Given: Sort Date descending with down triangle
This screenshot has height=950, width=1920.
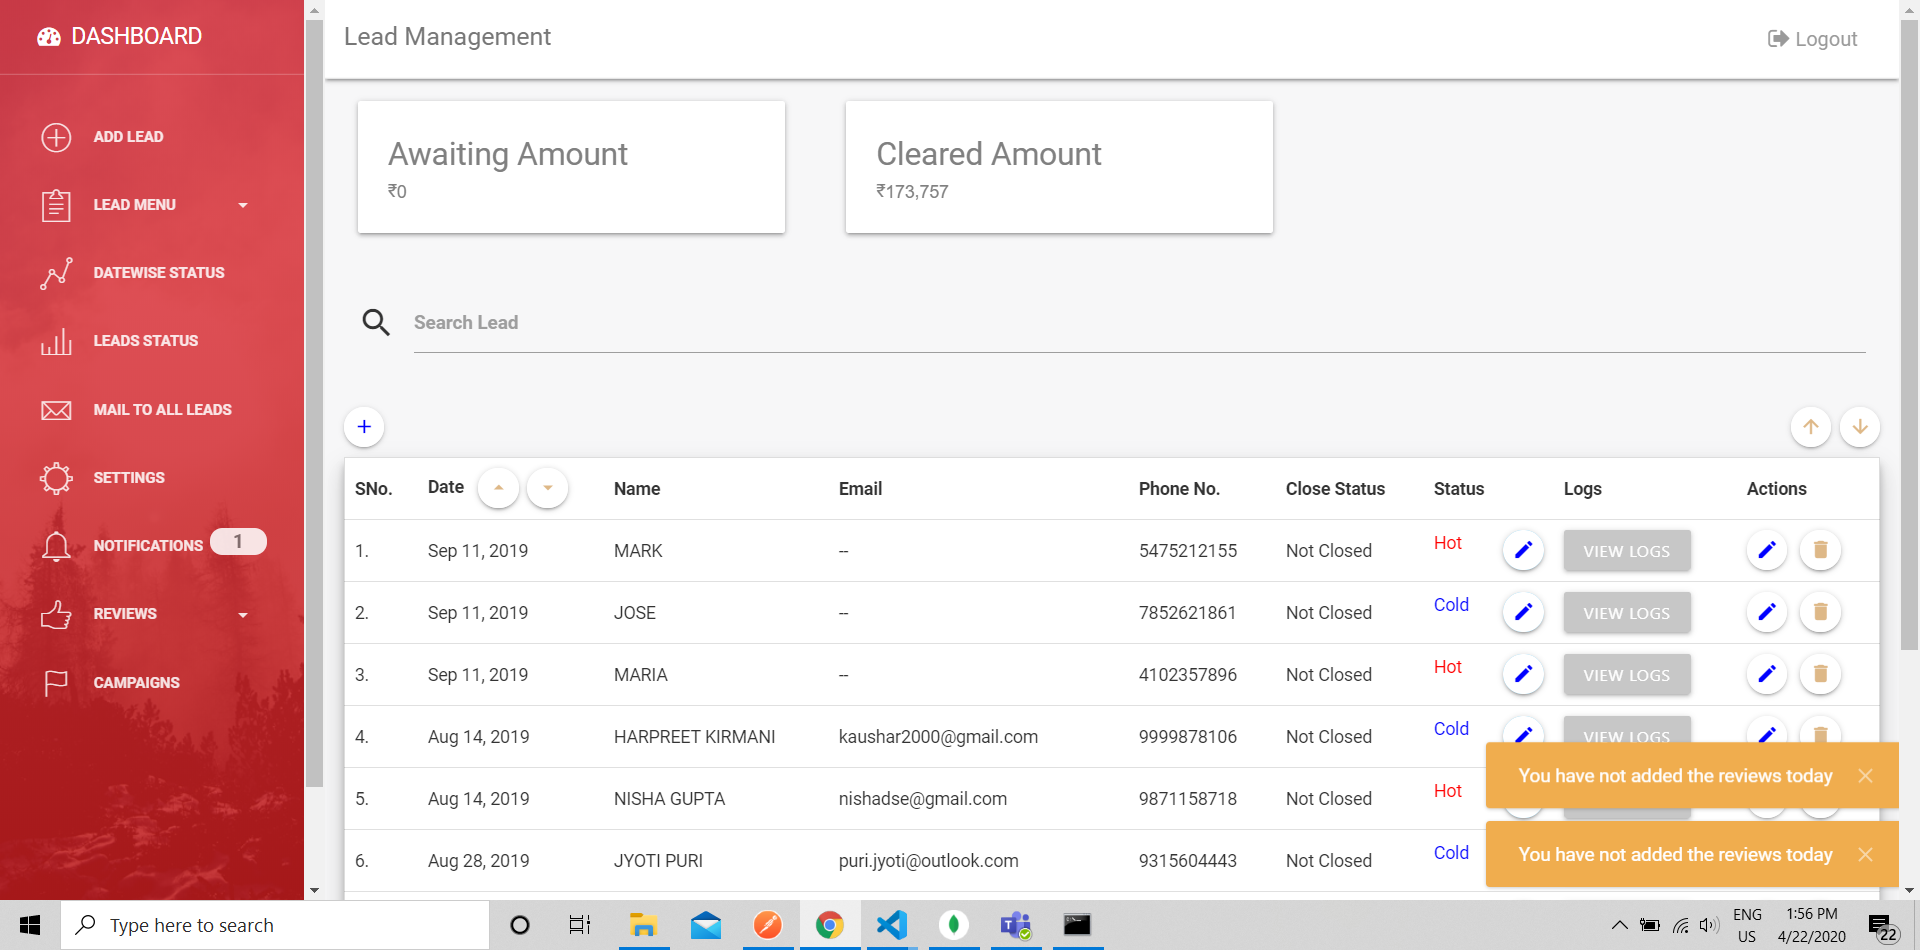Looking at the screenshot, I should (547, 488).
